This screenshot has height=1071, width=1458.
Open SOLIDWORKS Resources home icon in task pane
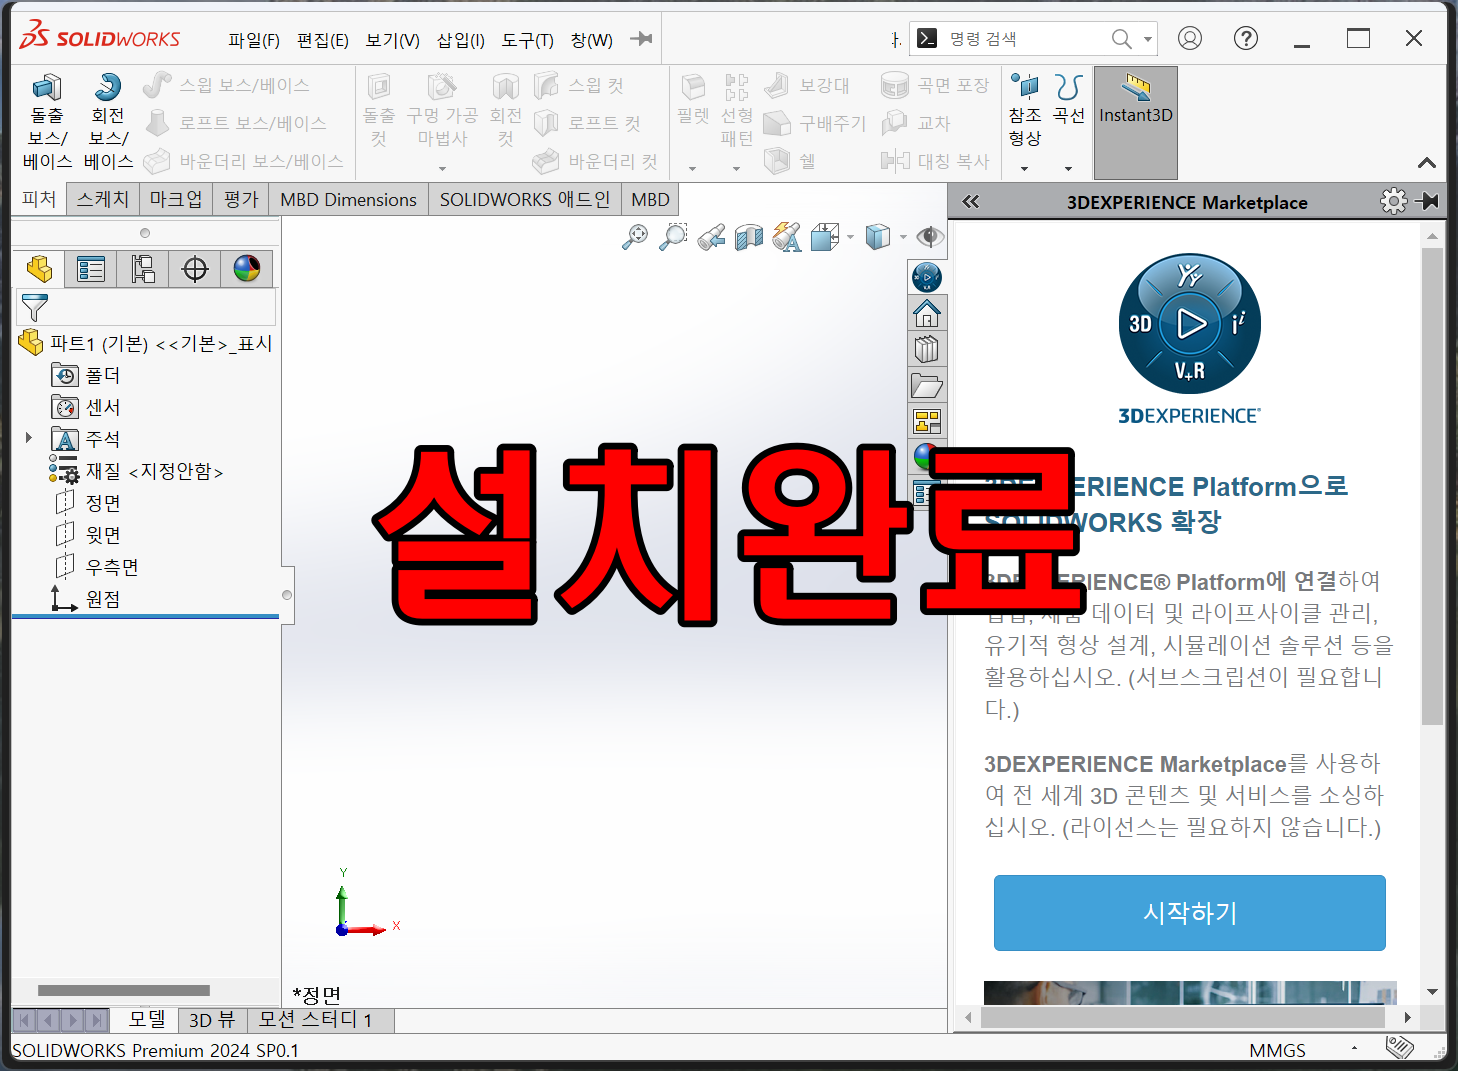point(927,313)
